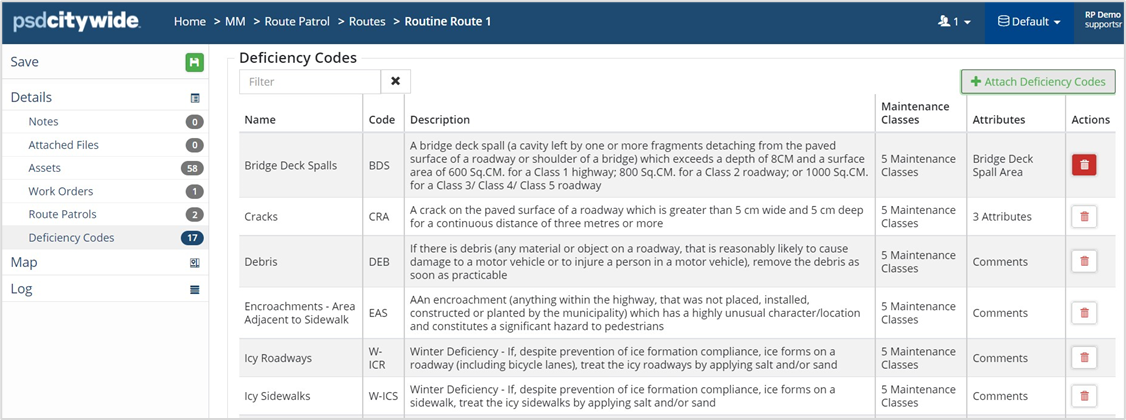1126x420 pixels.
Task: Open the user account dropdown
Action: 952,21
